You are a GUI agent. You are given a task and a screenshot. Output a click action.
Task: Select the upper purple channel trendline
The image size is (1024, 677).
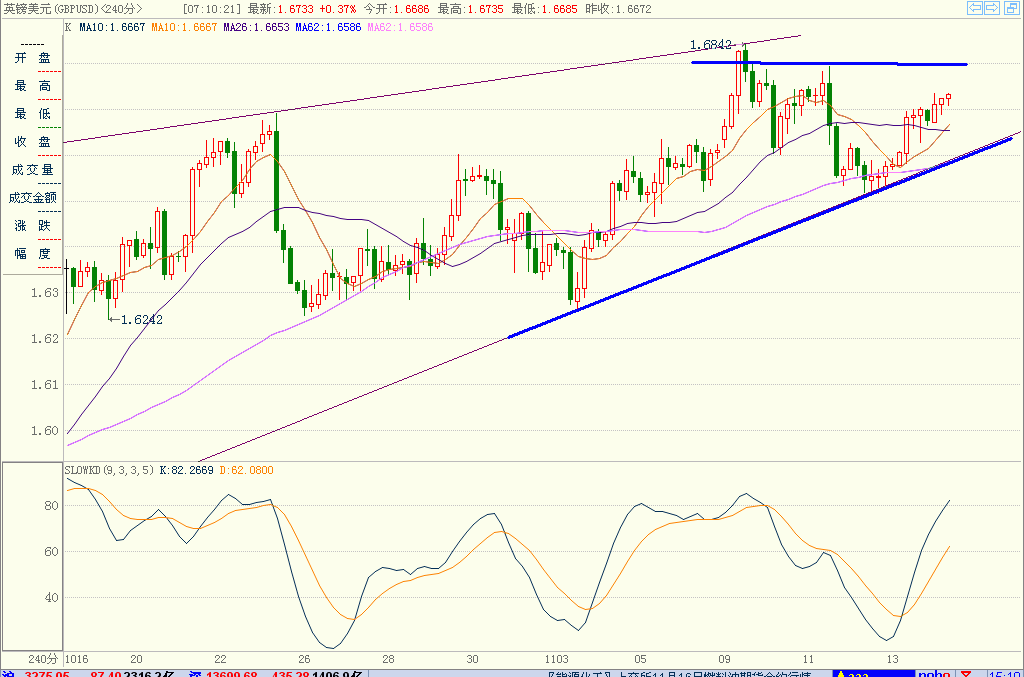point(432,89)
